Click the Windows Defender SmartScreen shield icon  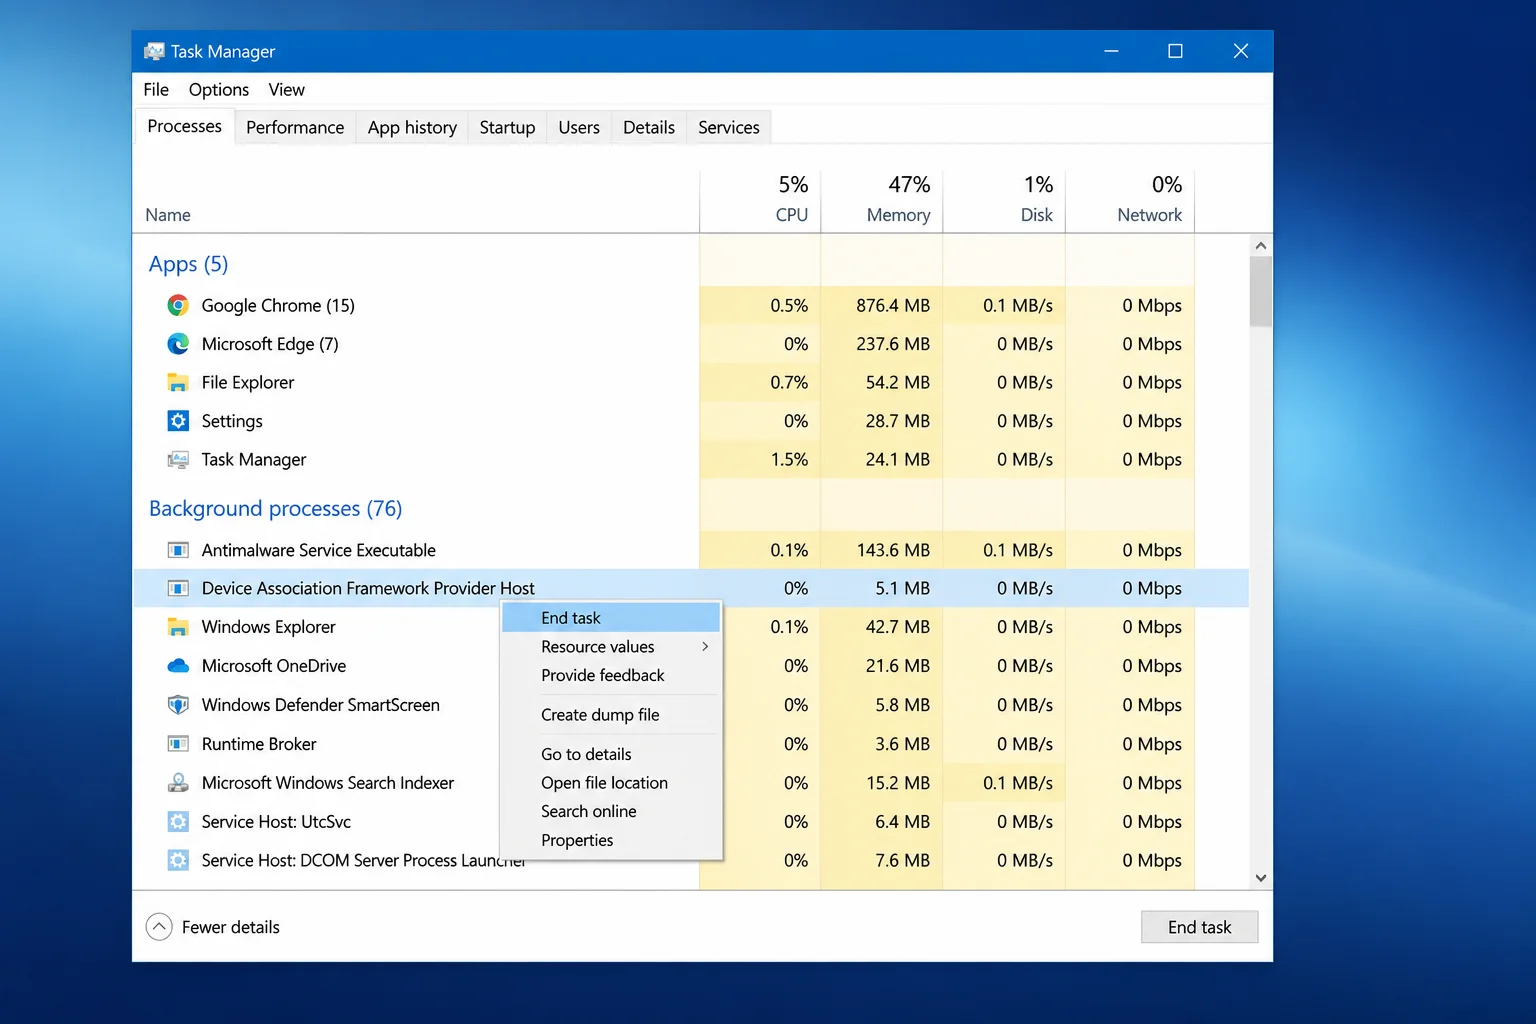tap(178, 705)
